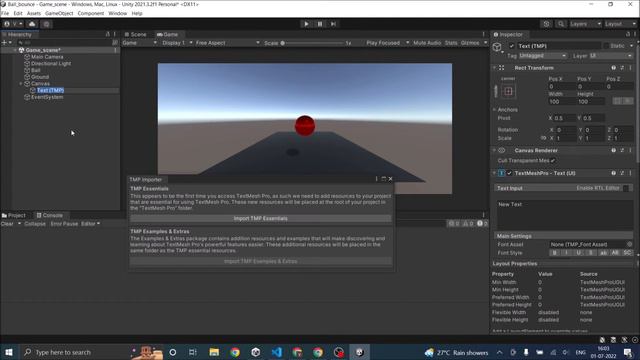640x360 pixels.
Task: Collapse the Canvas tree item arrow
Action: [x=21, y=84]
